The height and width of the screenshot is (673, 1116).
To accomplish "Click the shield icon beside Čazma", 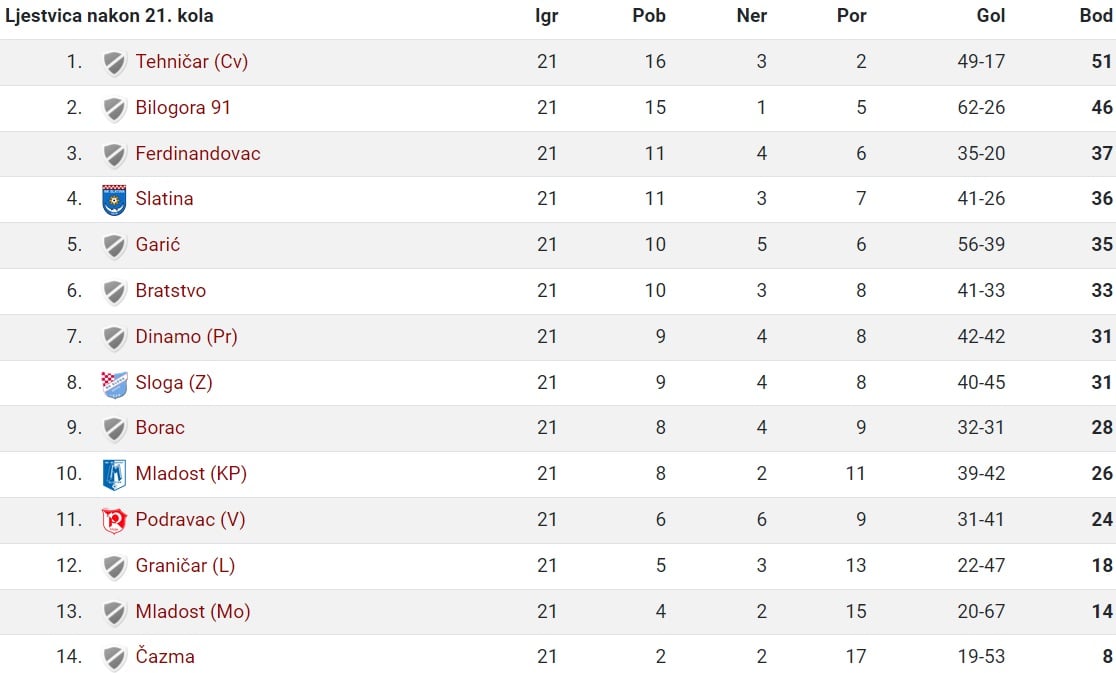I will (114, 658).
